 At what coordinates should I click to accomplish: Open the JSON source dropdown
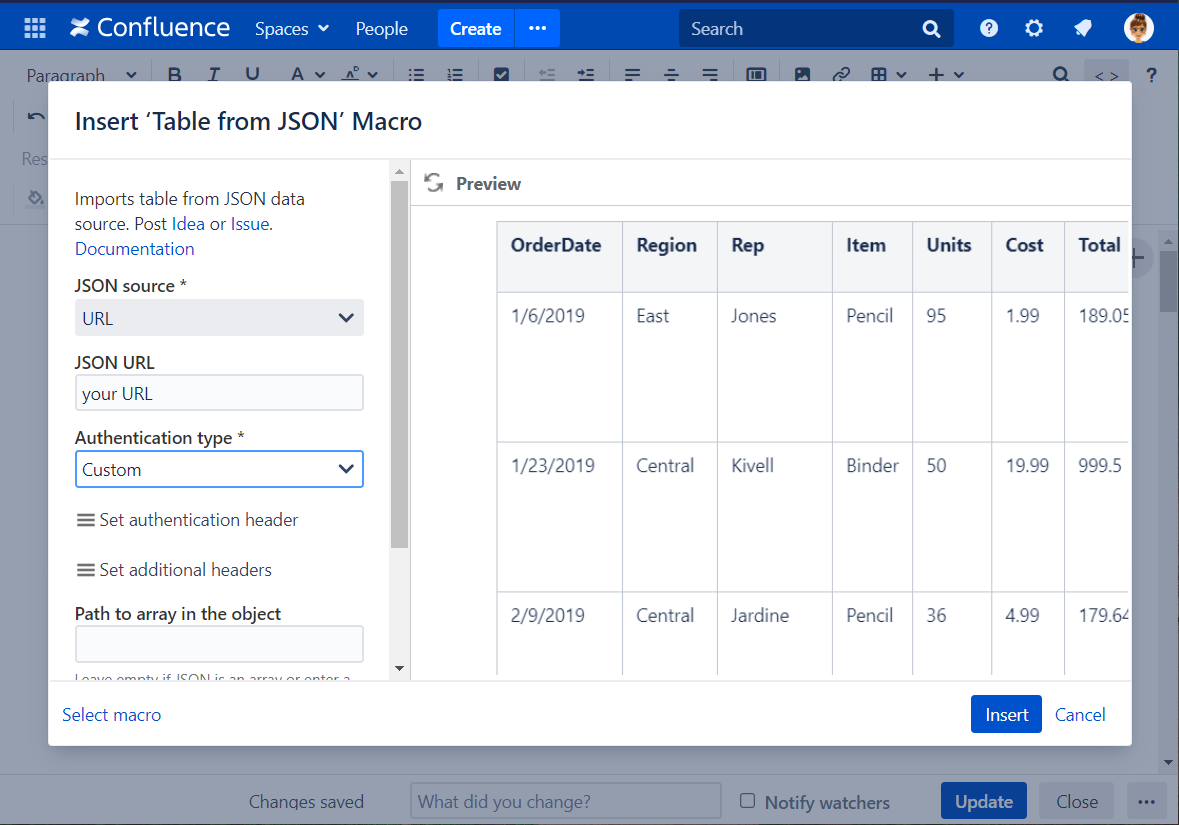pos(219,318)
